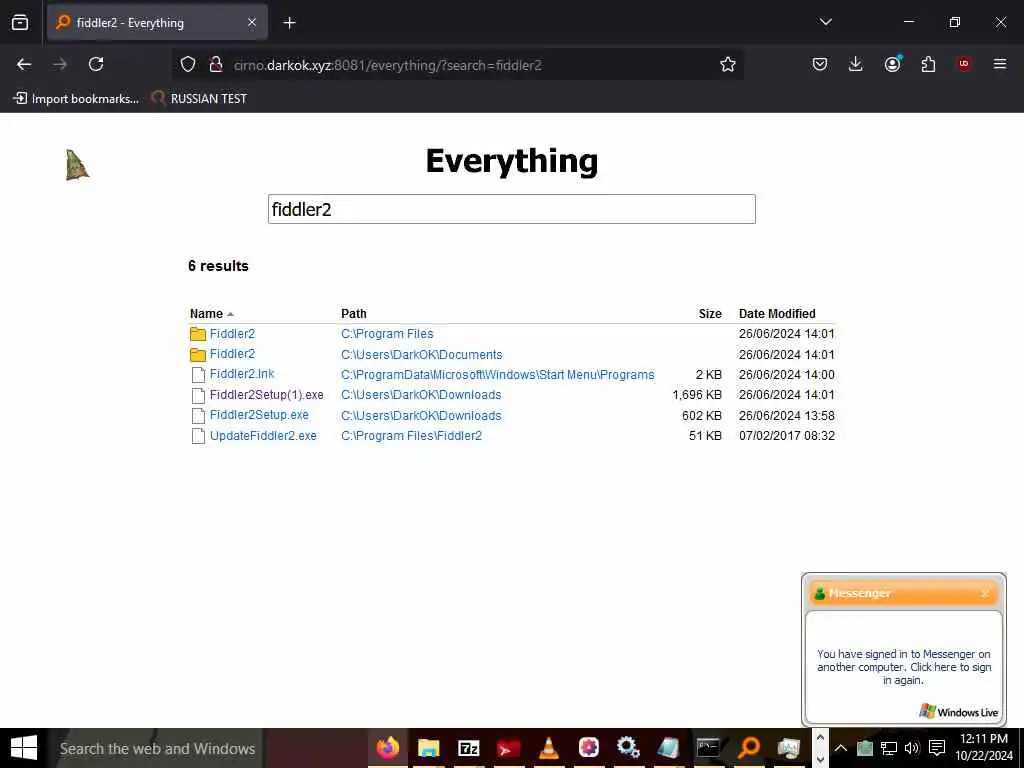Bookmark this page with the star icon

tap(728, 64)
